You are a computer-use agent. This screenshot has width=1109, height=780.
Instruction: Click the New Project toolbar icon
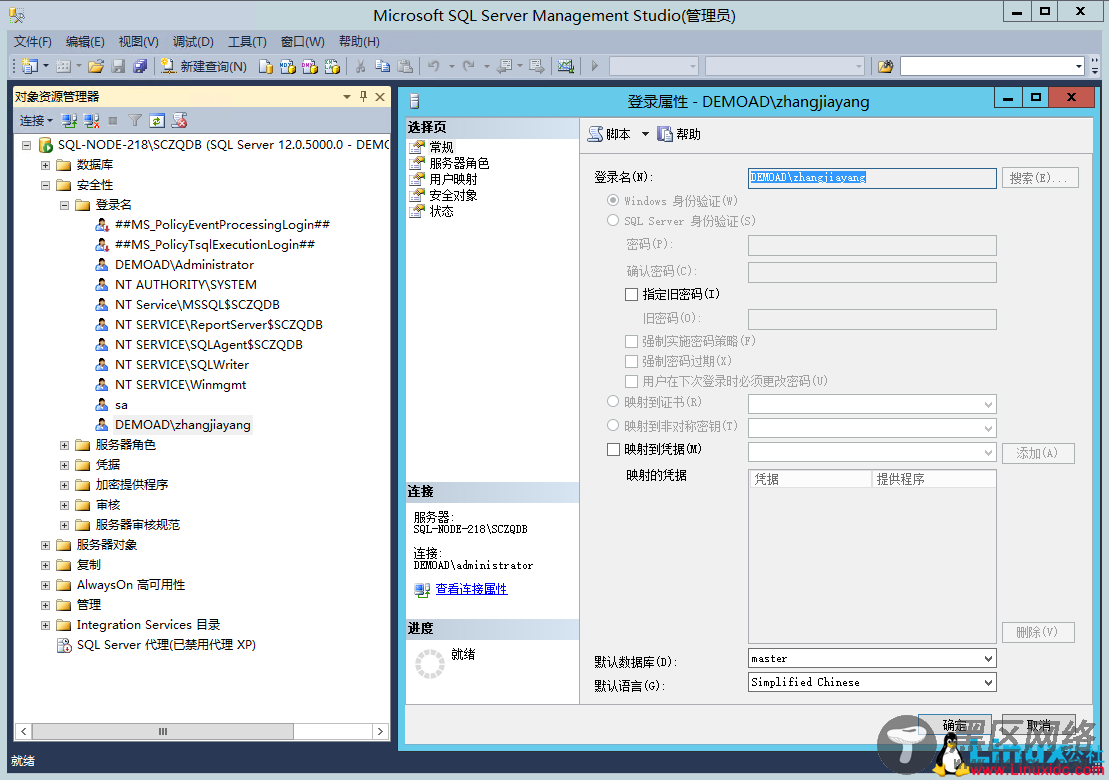click(x=30, y=66)
